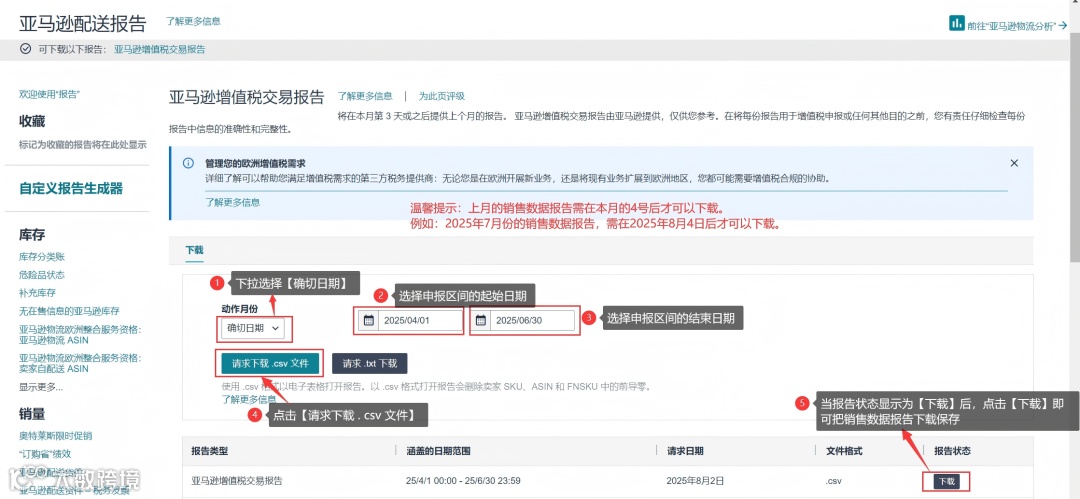Click 亚马逊增值税交易报告 cell in the table
The image size is (1080, 499).
[x=237, y=480]
